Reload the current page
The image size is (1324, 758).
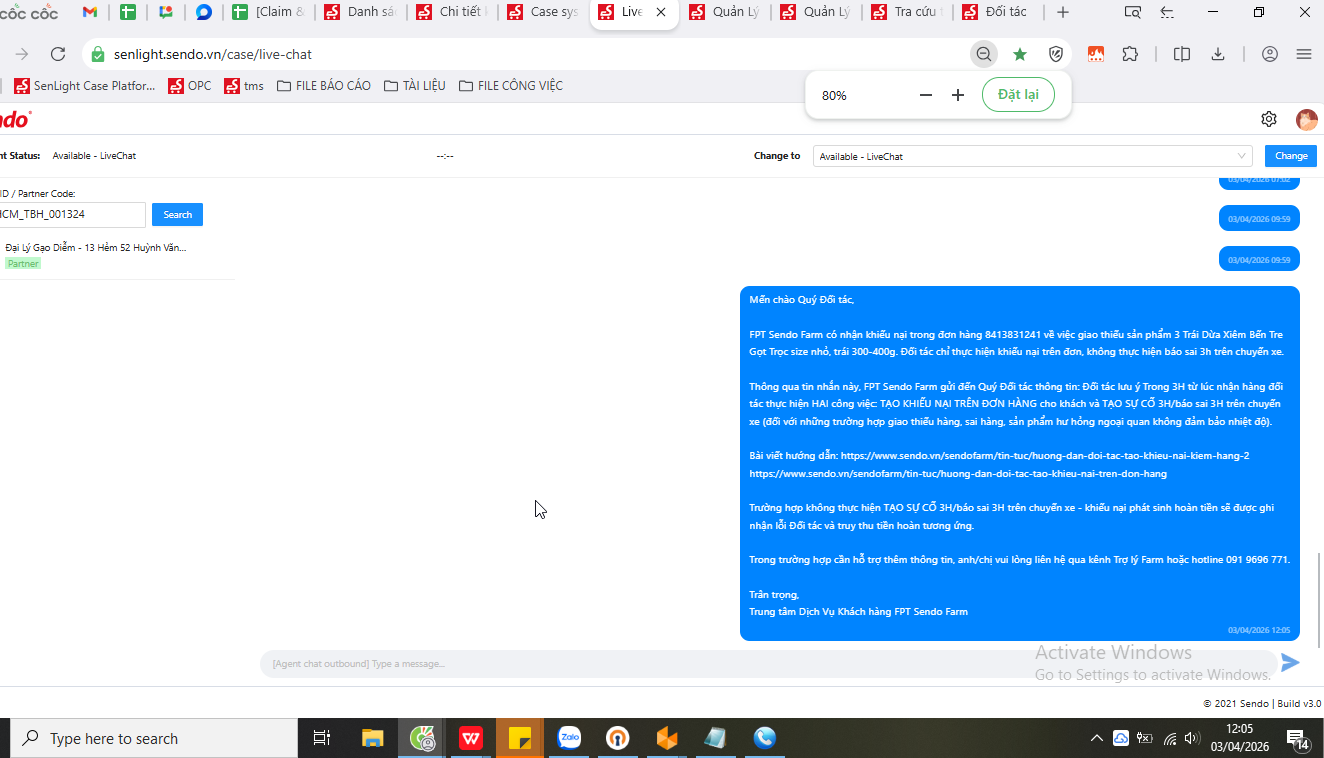pyautogui.click(x=58, y=54)
